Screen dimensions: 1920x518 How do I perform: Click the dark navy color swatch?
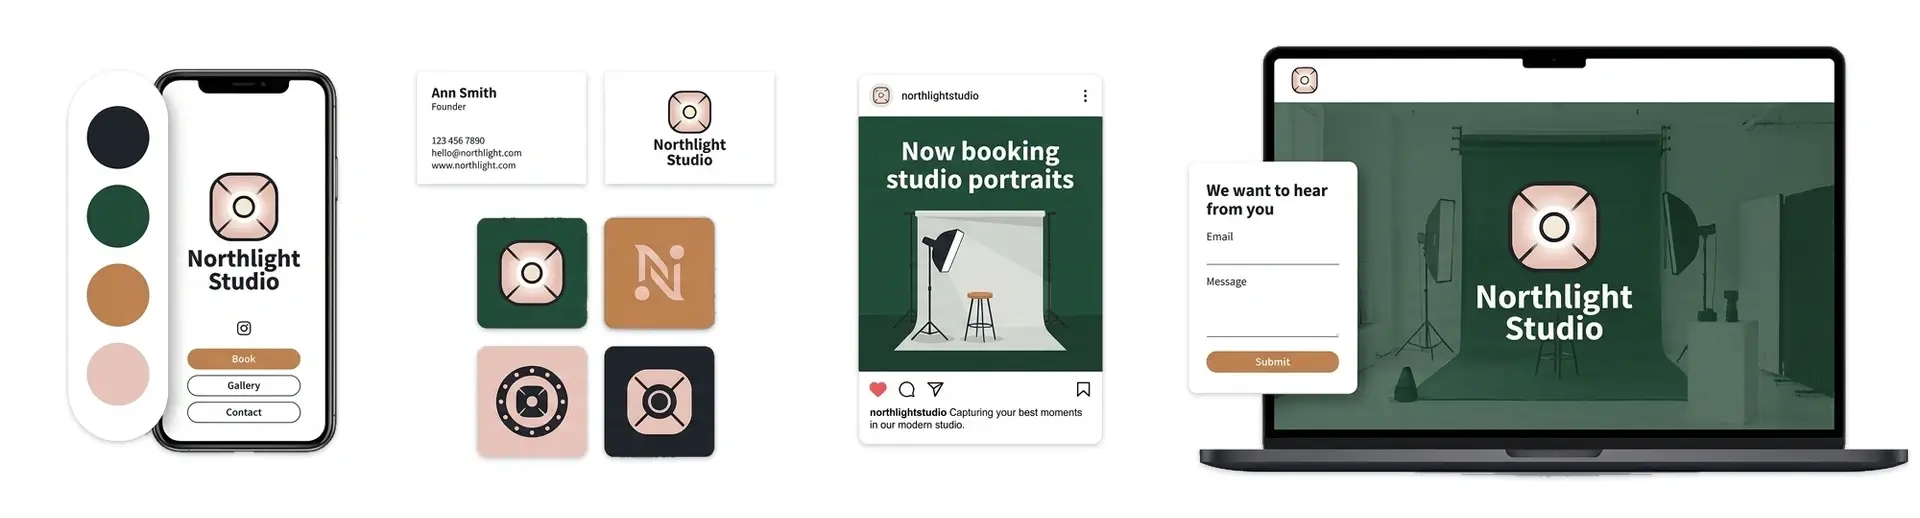(118, 138)
